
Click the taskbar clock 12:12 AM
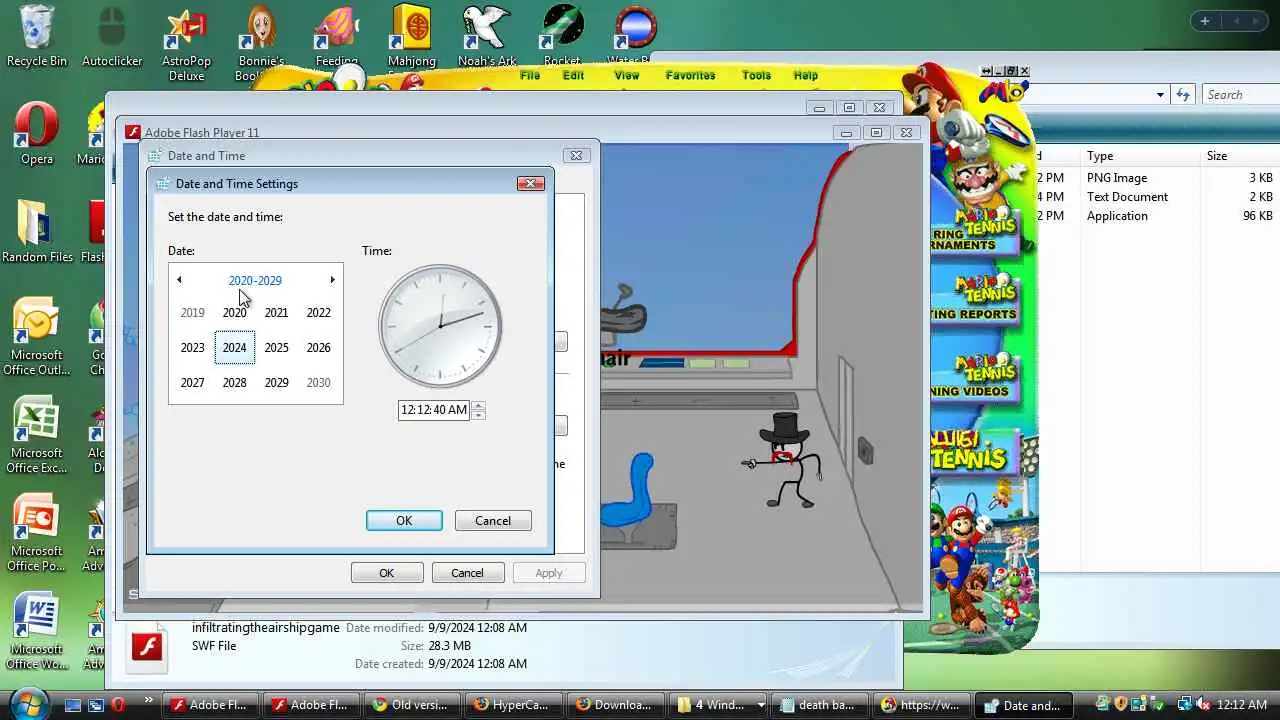coord(1244,705)
